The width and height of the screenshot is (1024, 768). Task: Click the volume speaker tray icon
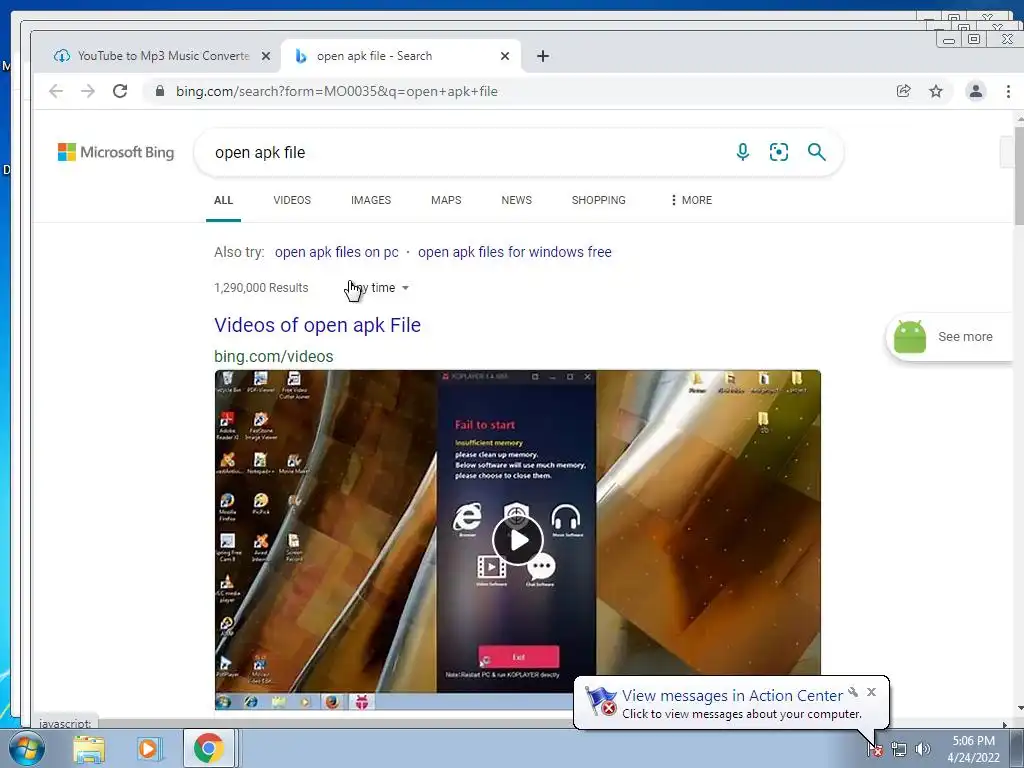[x=922, y=749]
